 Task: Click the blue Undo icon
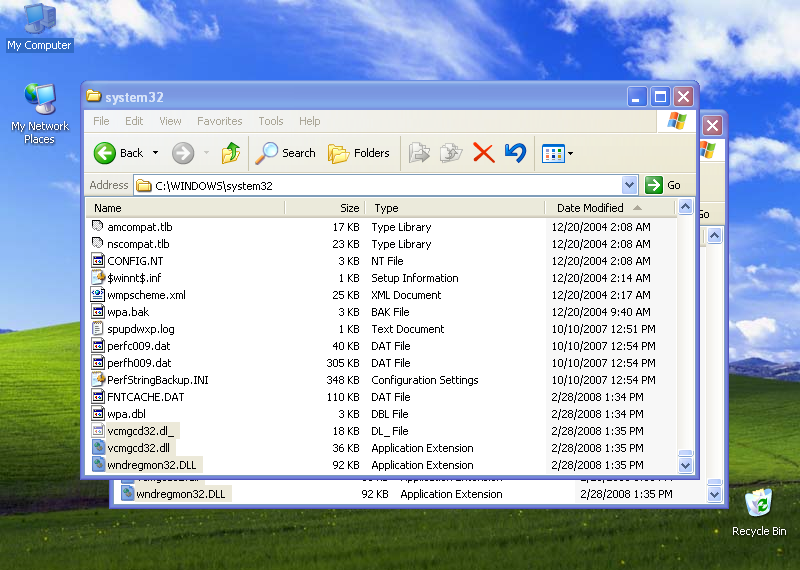[x=515, y=153]
